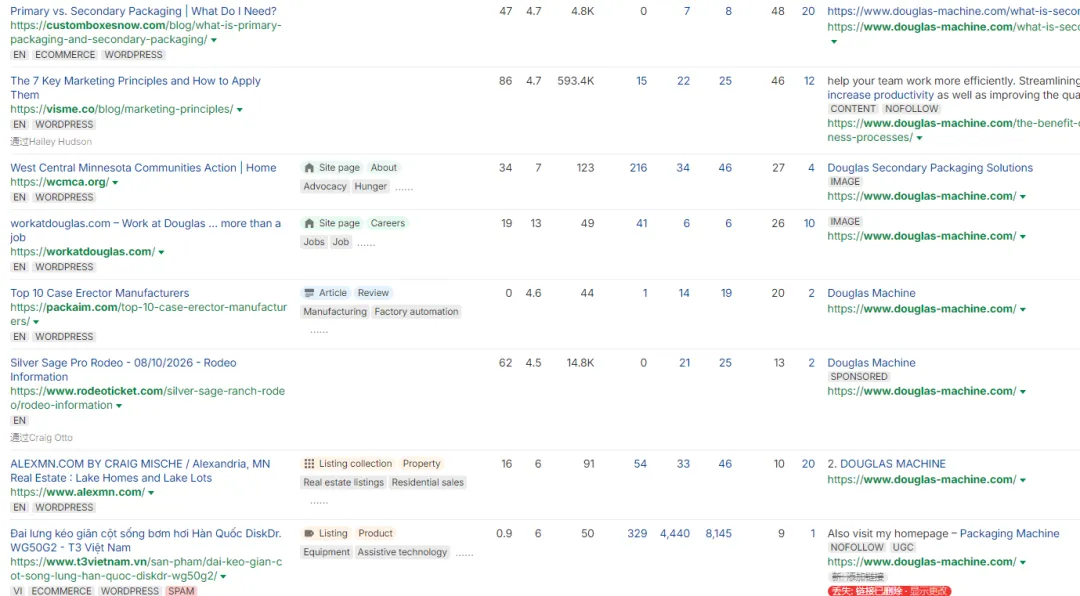Open the 8,145 value in the t3vietnam row
Viewport: 1080px width, 596px height.
718,534
